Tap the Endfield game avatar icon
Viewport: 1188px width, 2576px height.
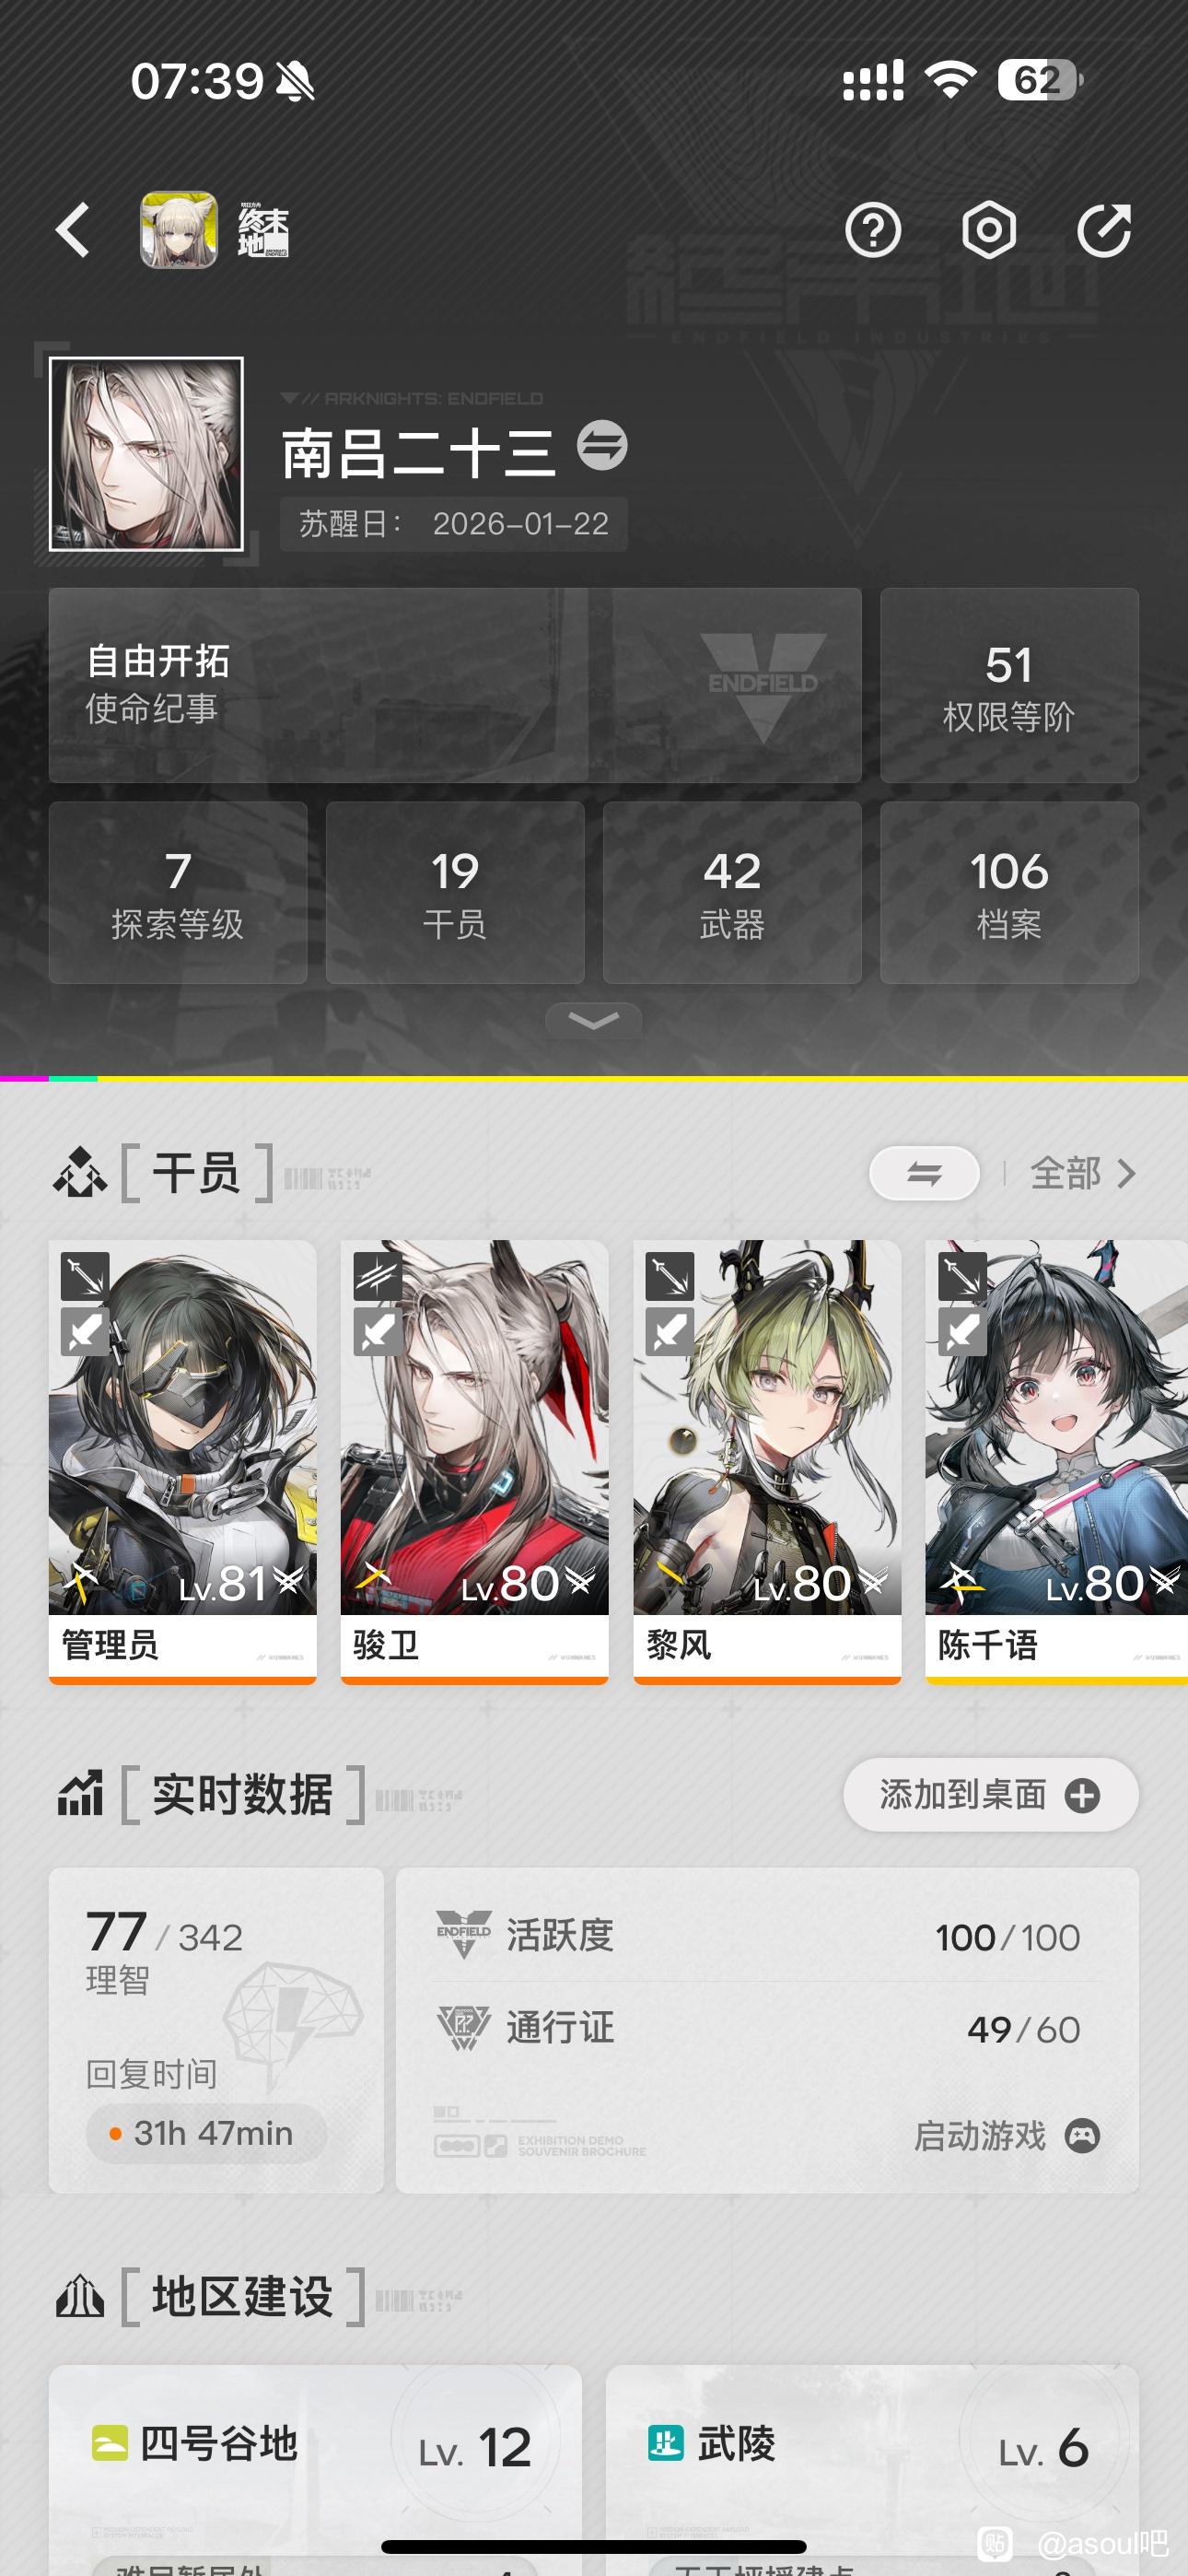click(x=178, y=230)
